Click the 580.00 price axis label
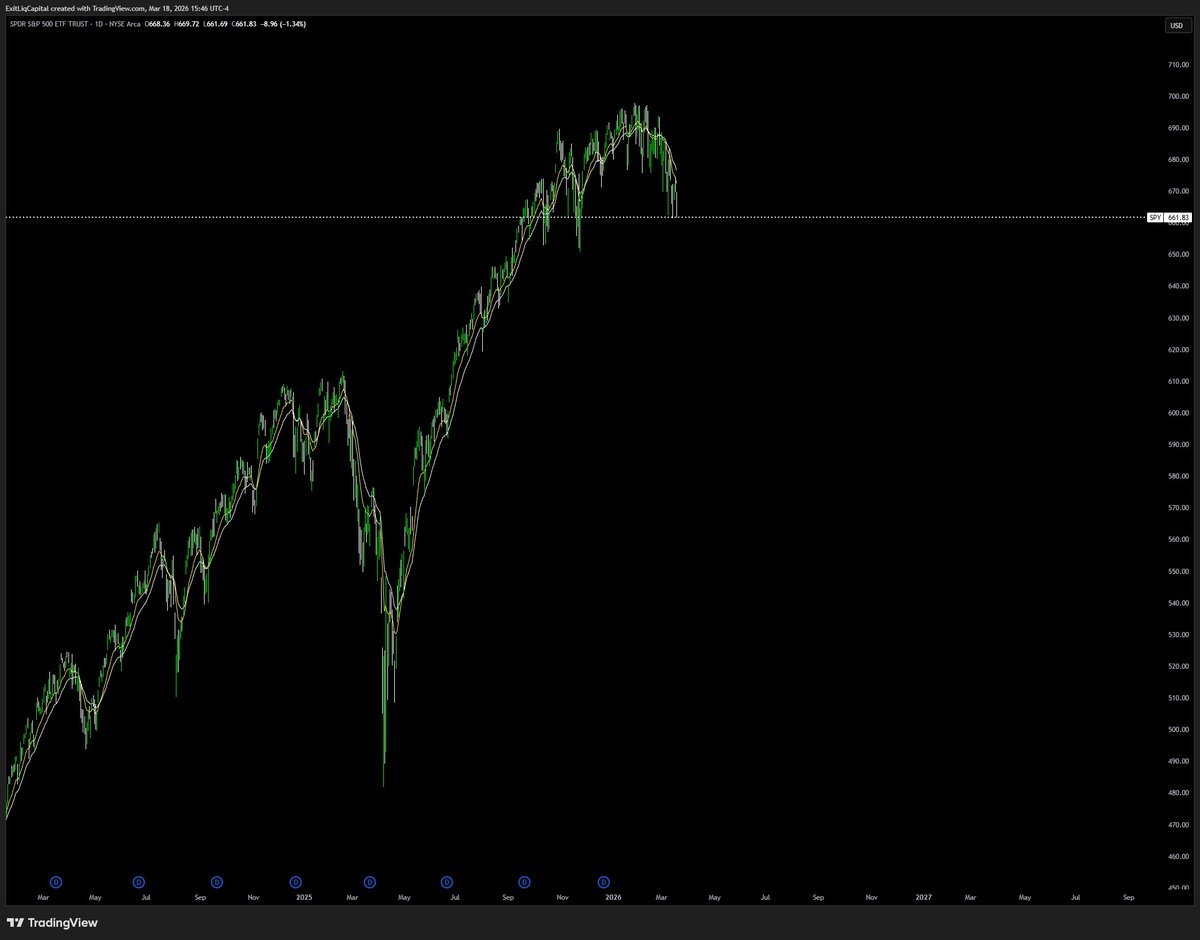The width and height of the screenshot is (1200, 940). point(1177,477)
